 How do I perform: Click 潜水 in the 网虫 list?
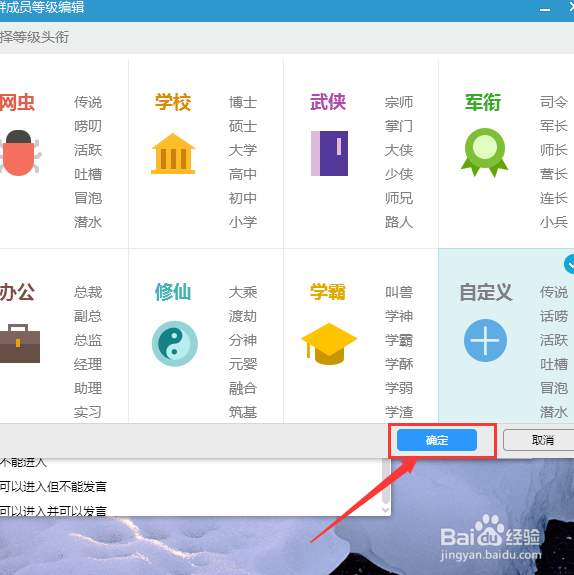point(88,222)
